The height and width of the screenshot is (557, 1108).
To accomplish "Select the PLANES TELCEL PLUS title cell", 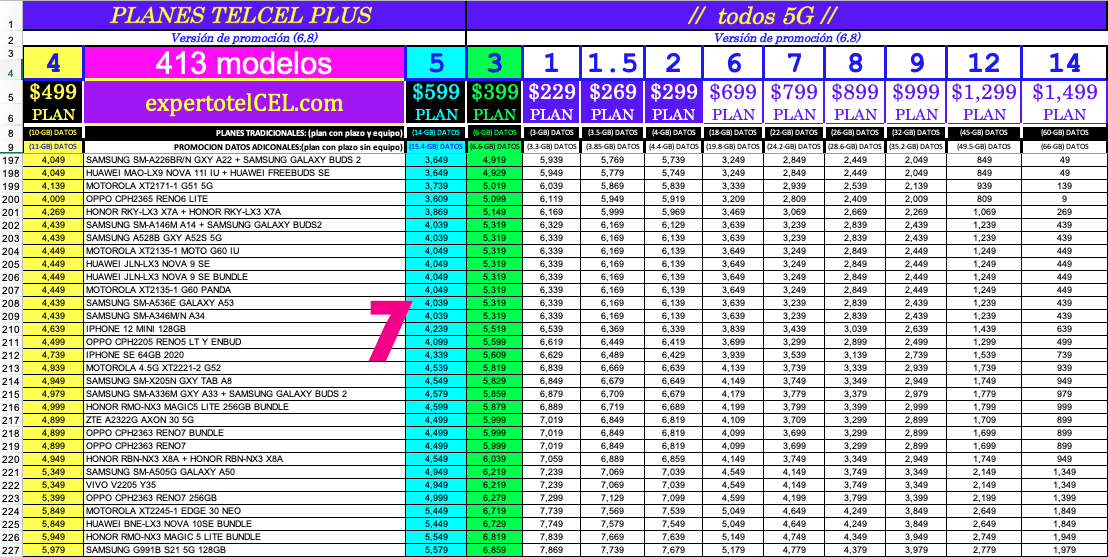I will [244, 16].
